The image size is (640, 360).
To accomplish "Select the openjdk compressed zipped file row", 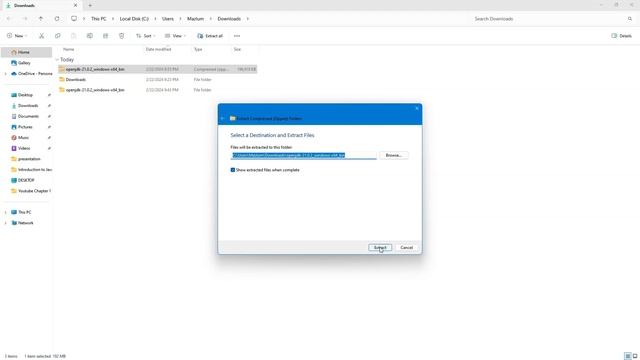I will pos(157,69).
